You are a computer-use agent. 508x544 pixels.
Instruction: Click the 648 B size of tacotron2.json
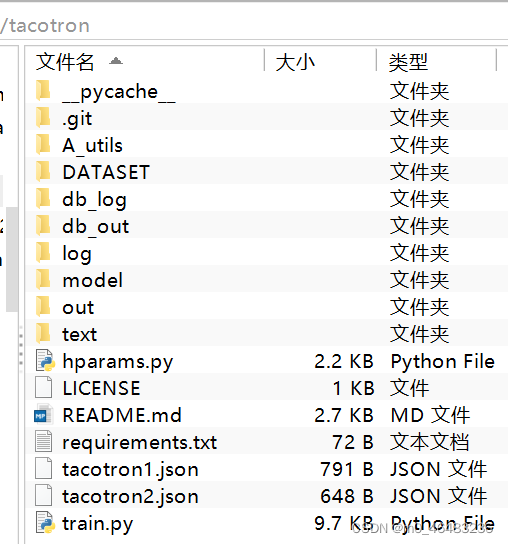tap(347, 496)
